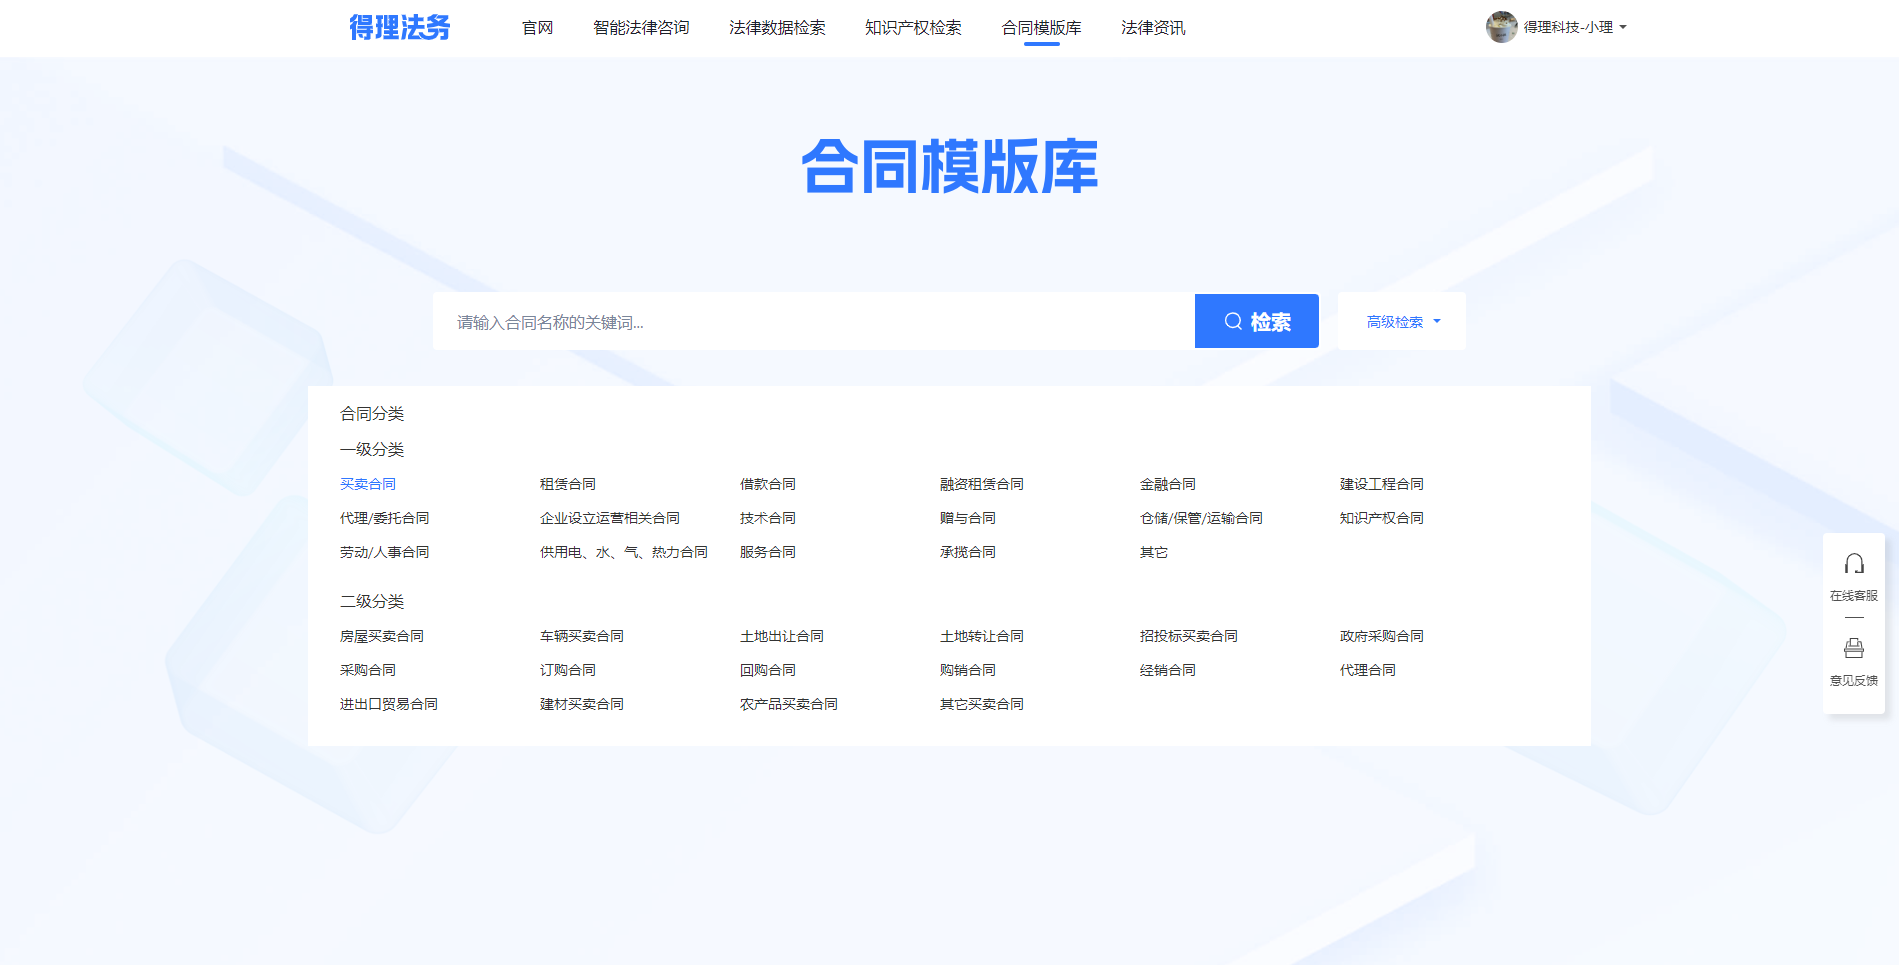
Task: Choose 服务合同 category
Action: point(768,552)
